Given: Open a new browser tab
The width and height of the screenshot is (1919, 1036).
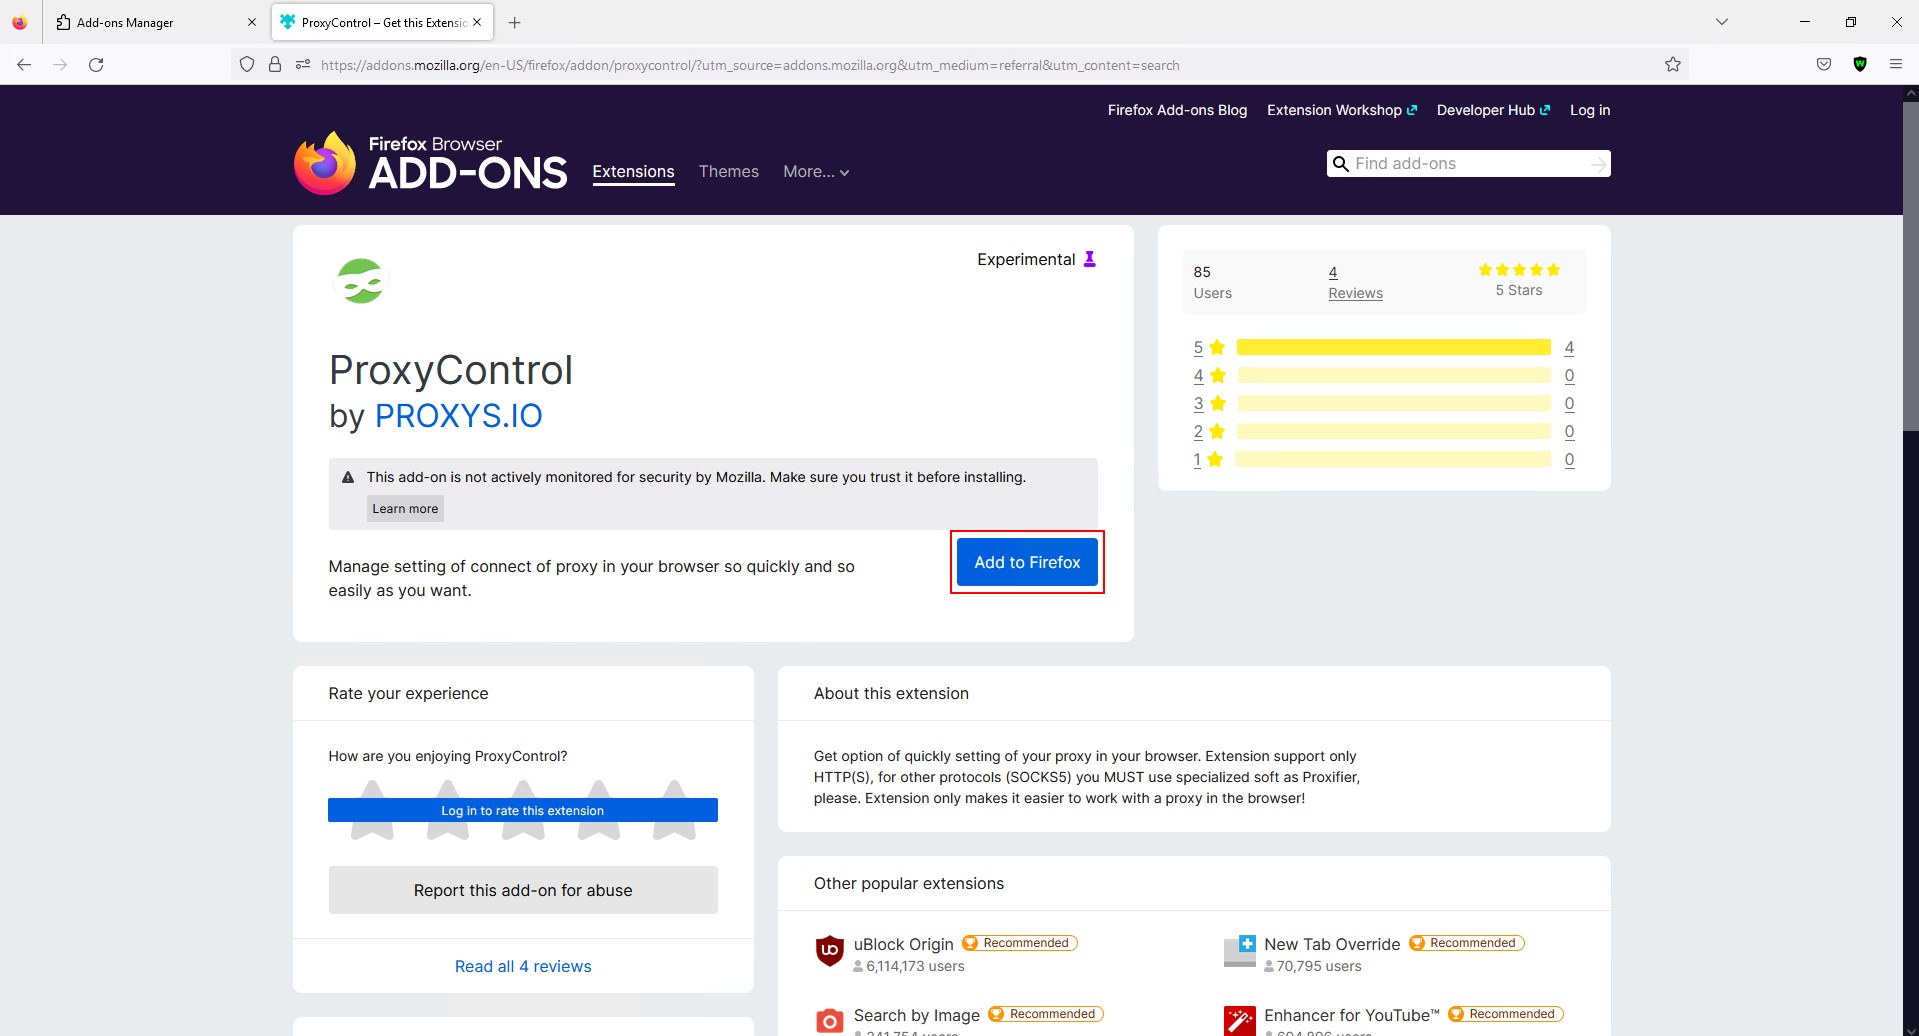Looking at the screenshot, I should pyautogui.click(x=514, y=22).
